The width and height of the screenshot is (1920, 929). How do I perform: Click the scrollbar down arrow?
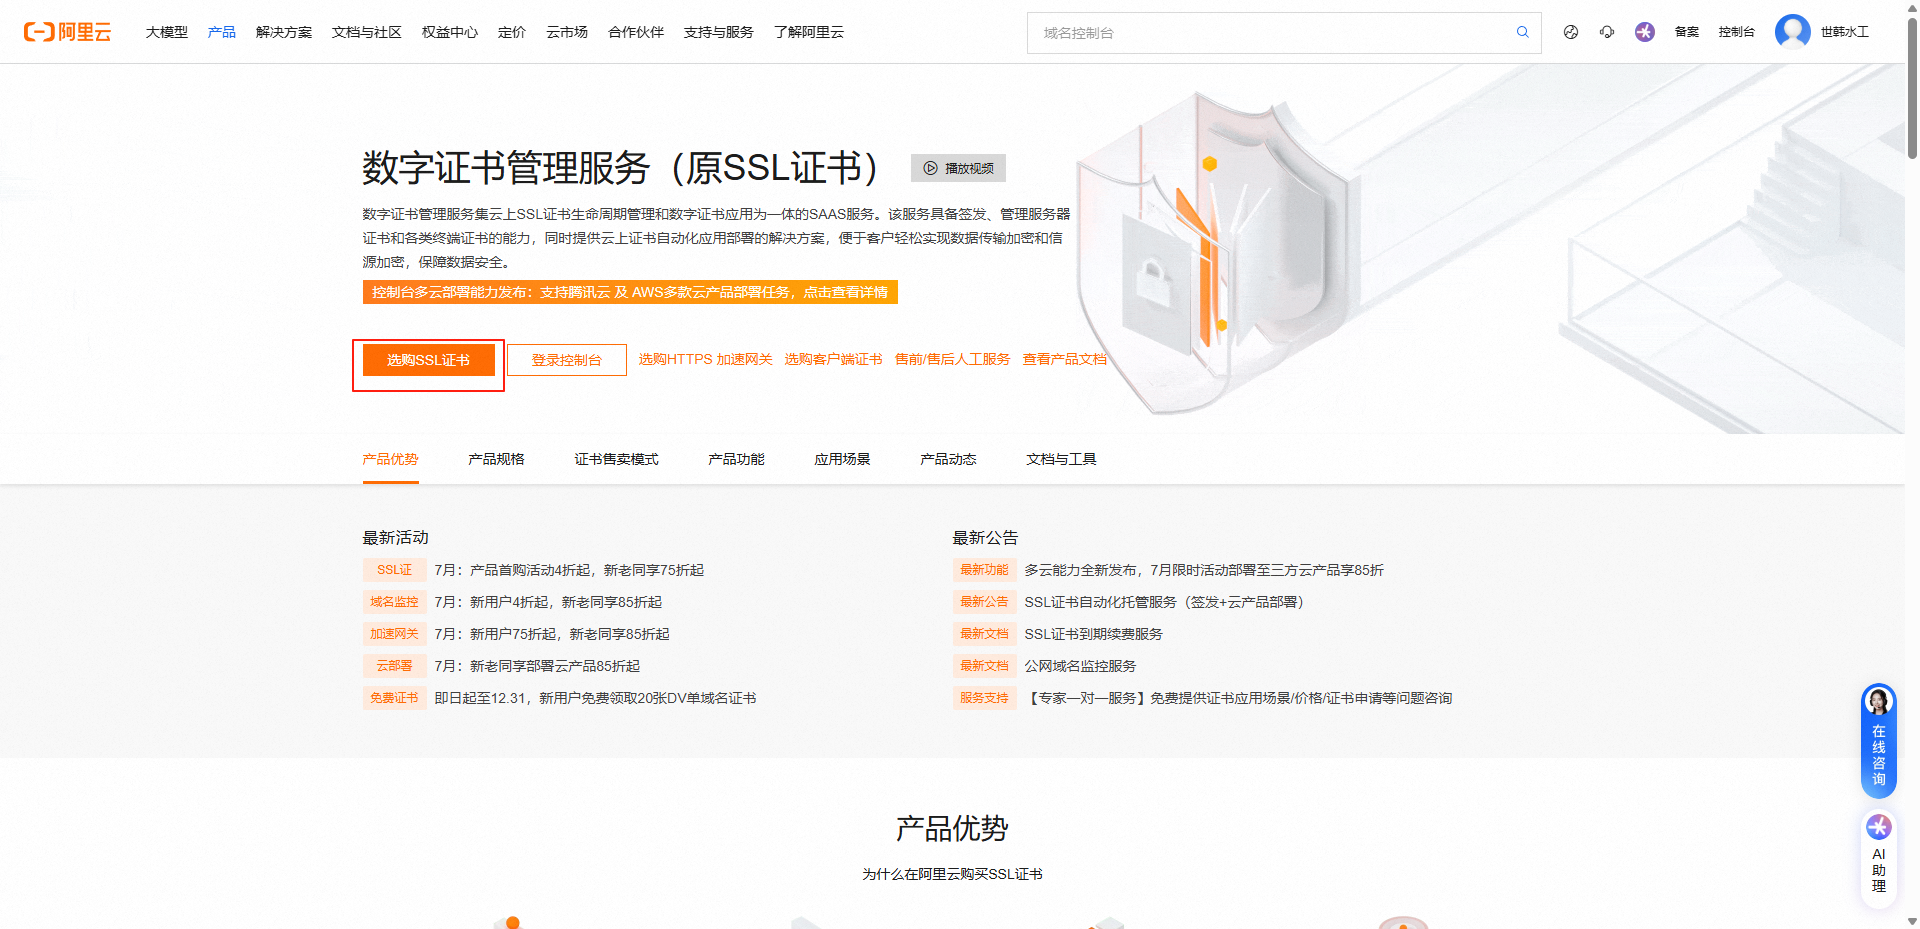click(1912, 921)
